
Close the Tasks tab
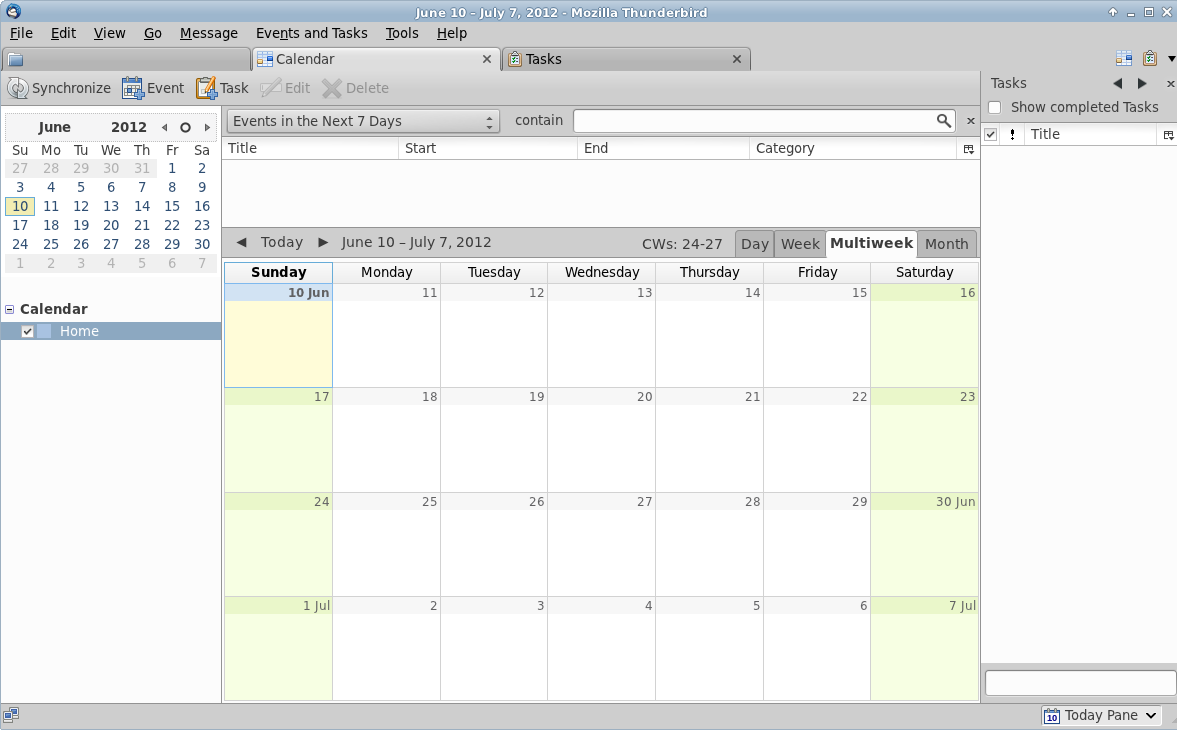736,59
